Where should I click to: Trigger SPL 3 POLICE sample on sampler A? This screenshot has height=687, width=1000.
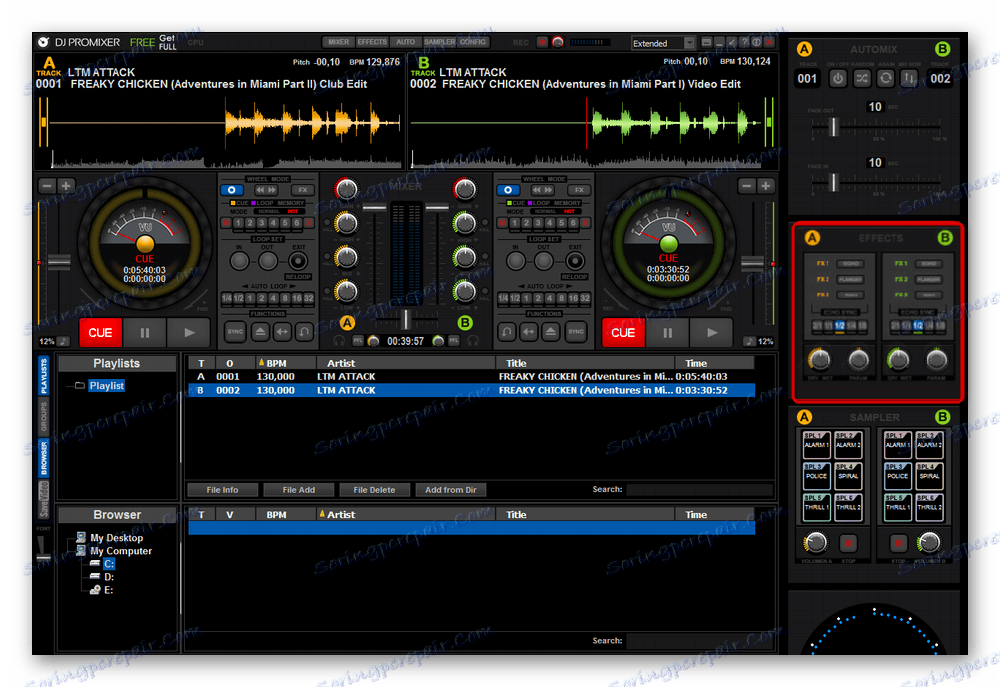click(x=816, y=475)
